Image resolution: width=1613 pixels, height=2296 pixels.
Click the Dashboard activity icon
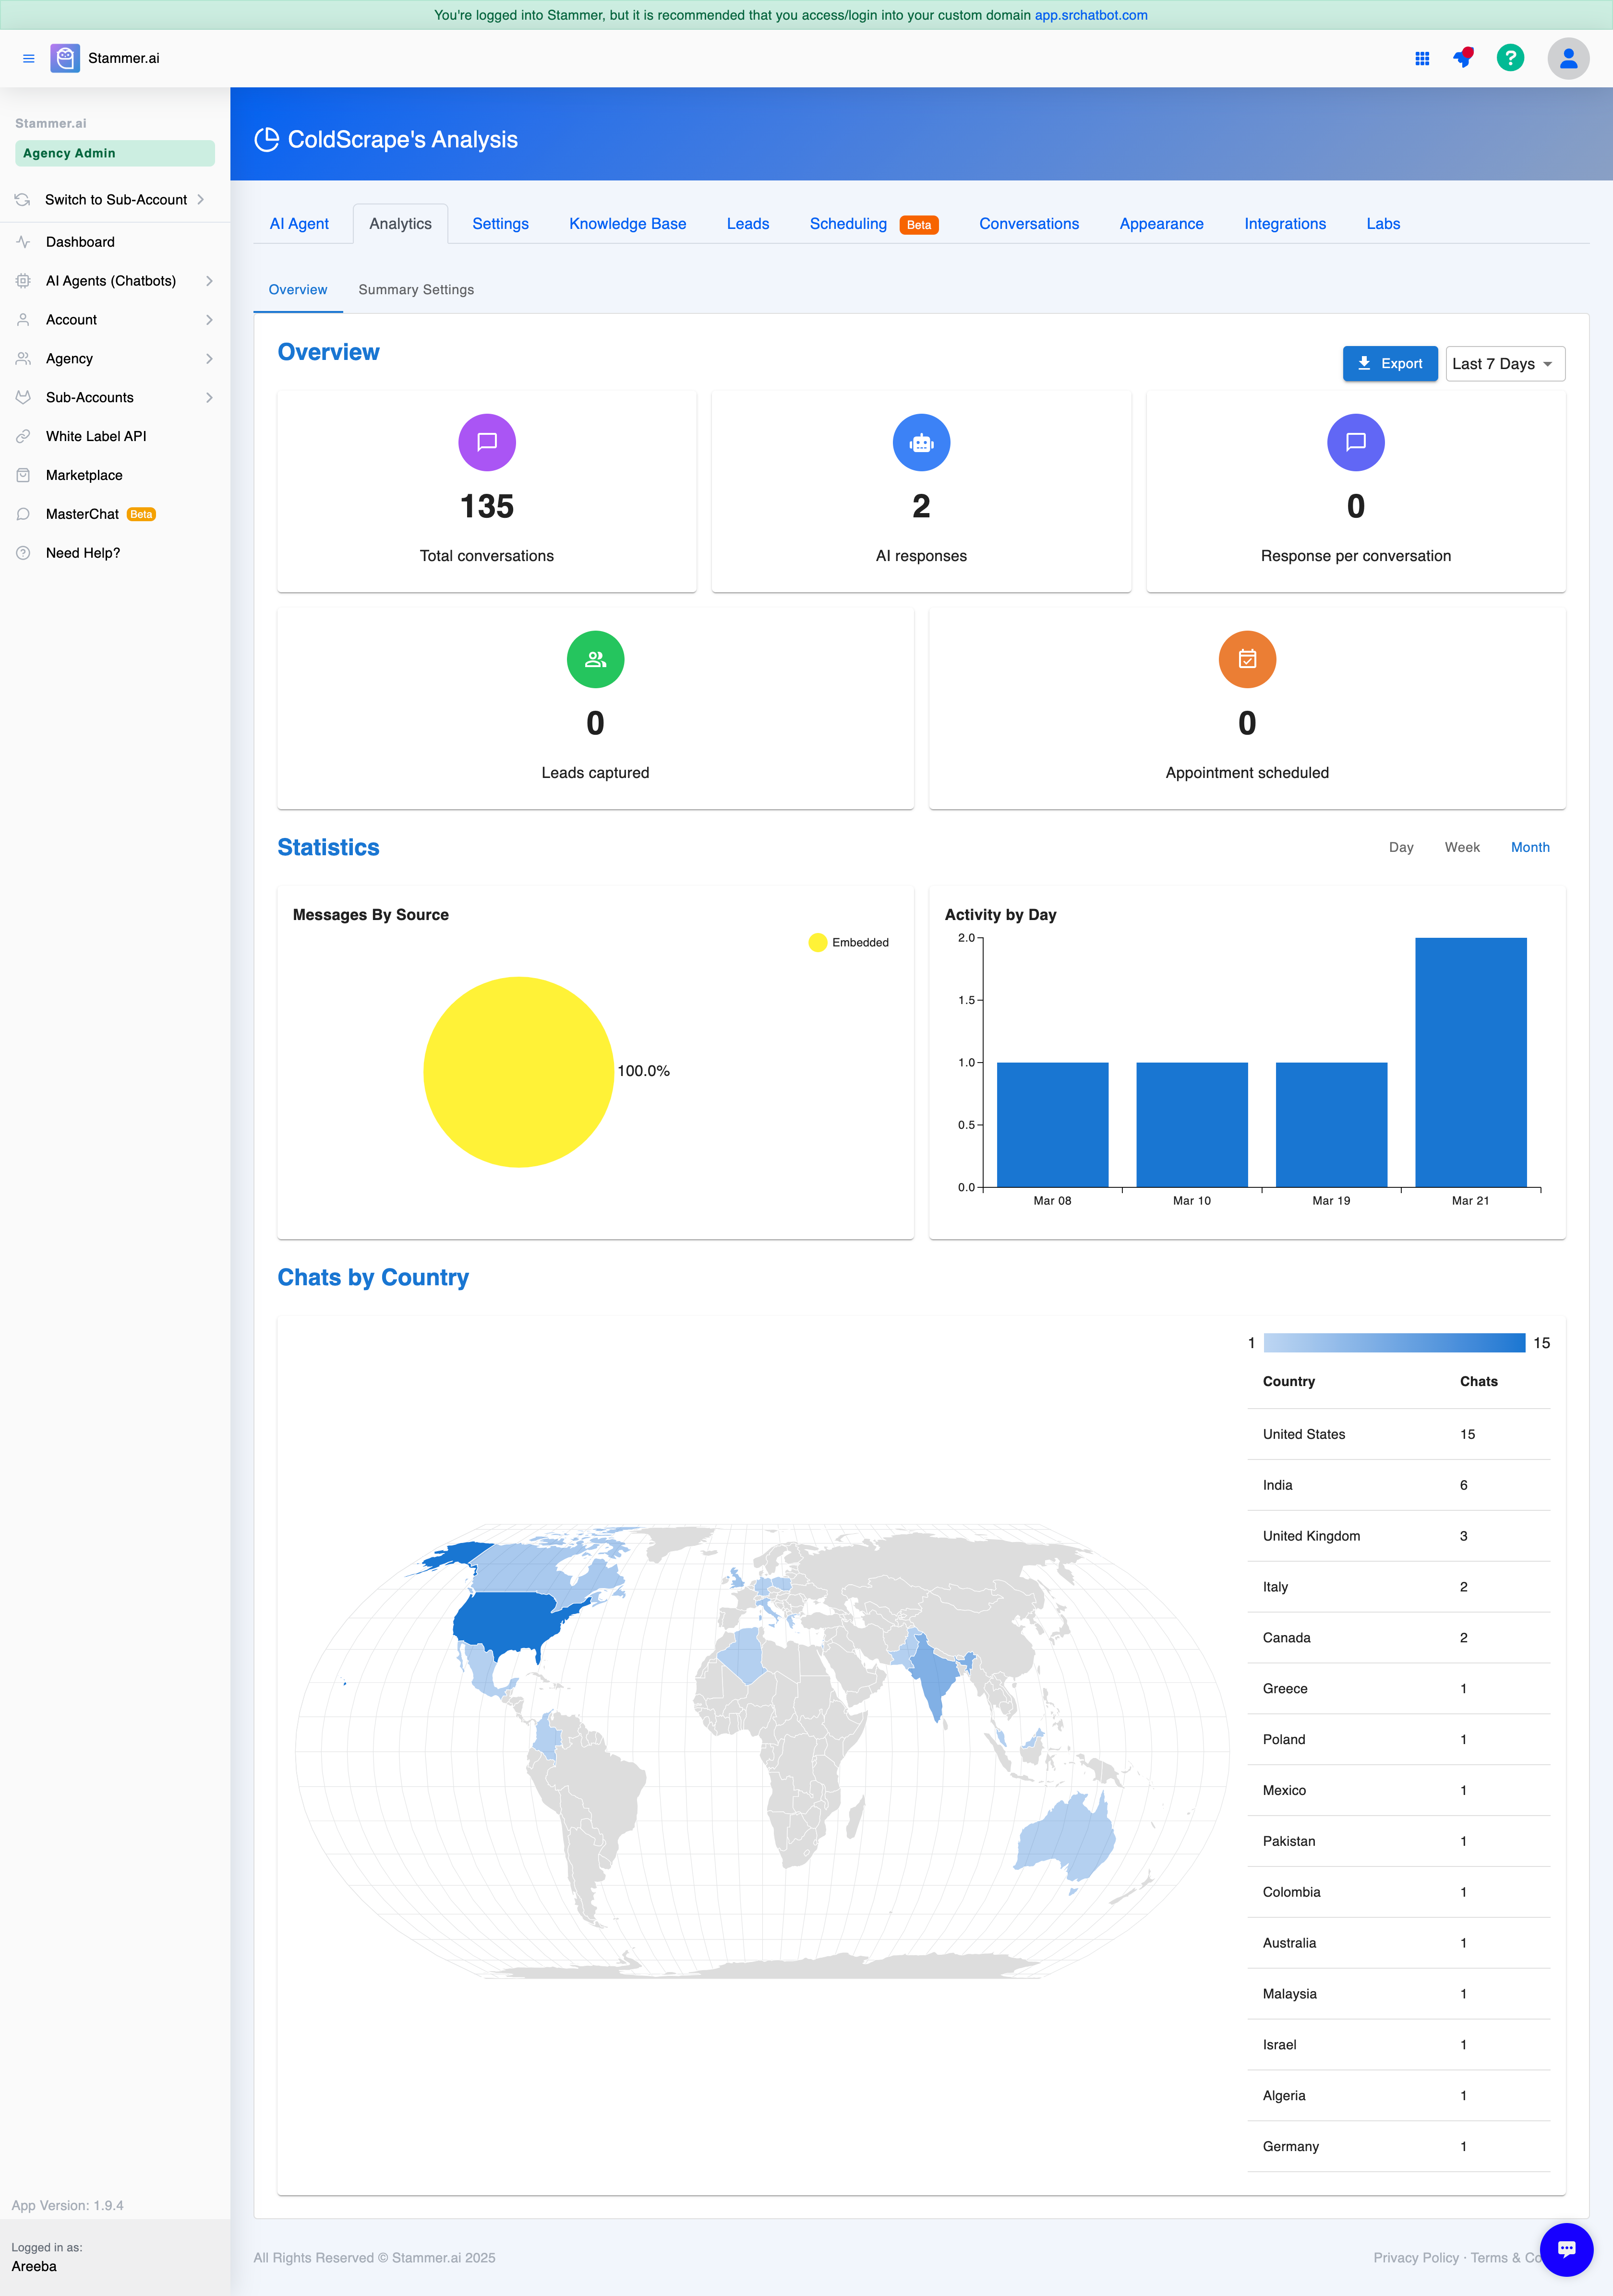click(x=23, y=242)
